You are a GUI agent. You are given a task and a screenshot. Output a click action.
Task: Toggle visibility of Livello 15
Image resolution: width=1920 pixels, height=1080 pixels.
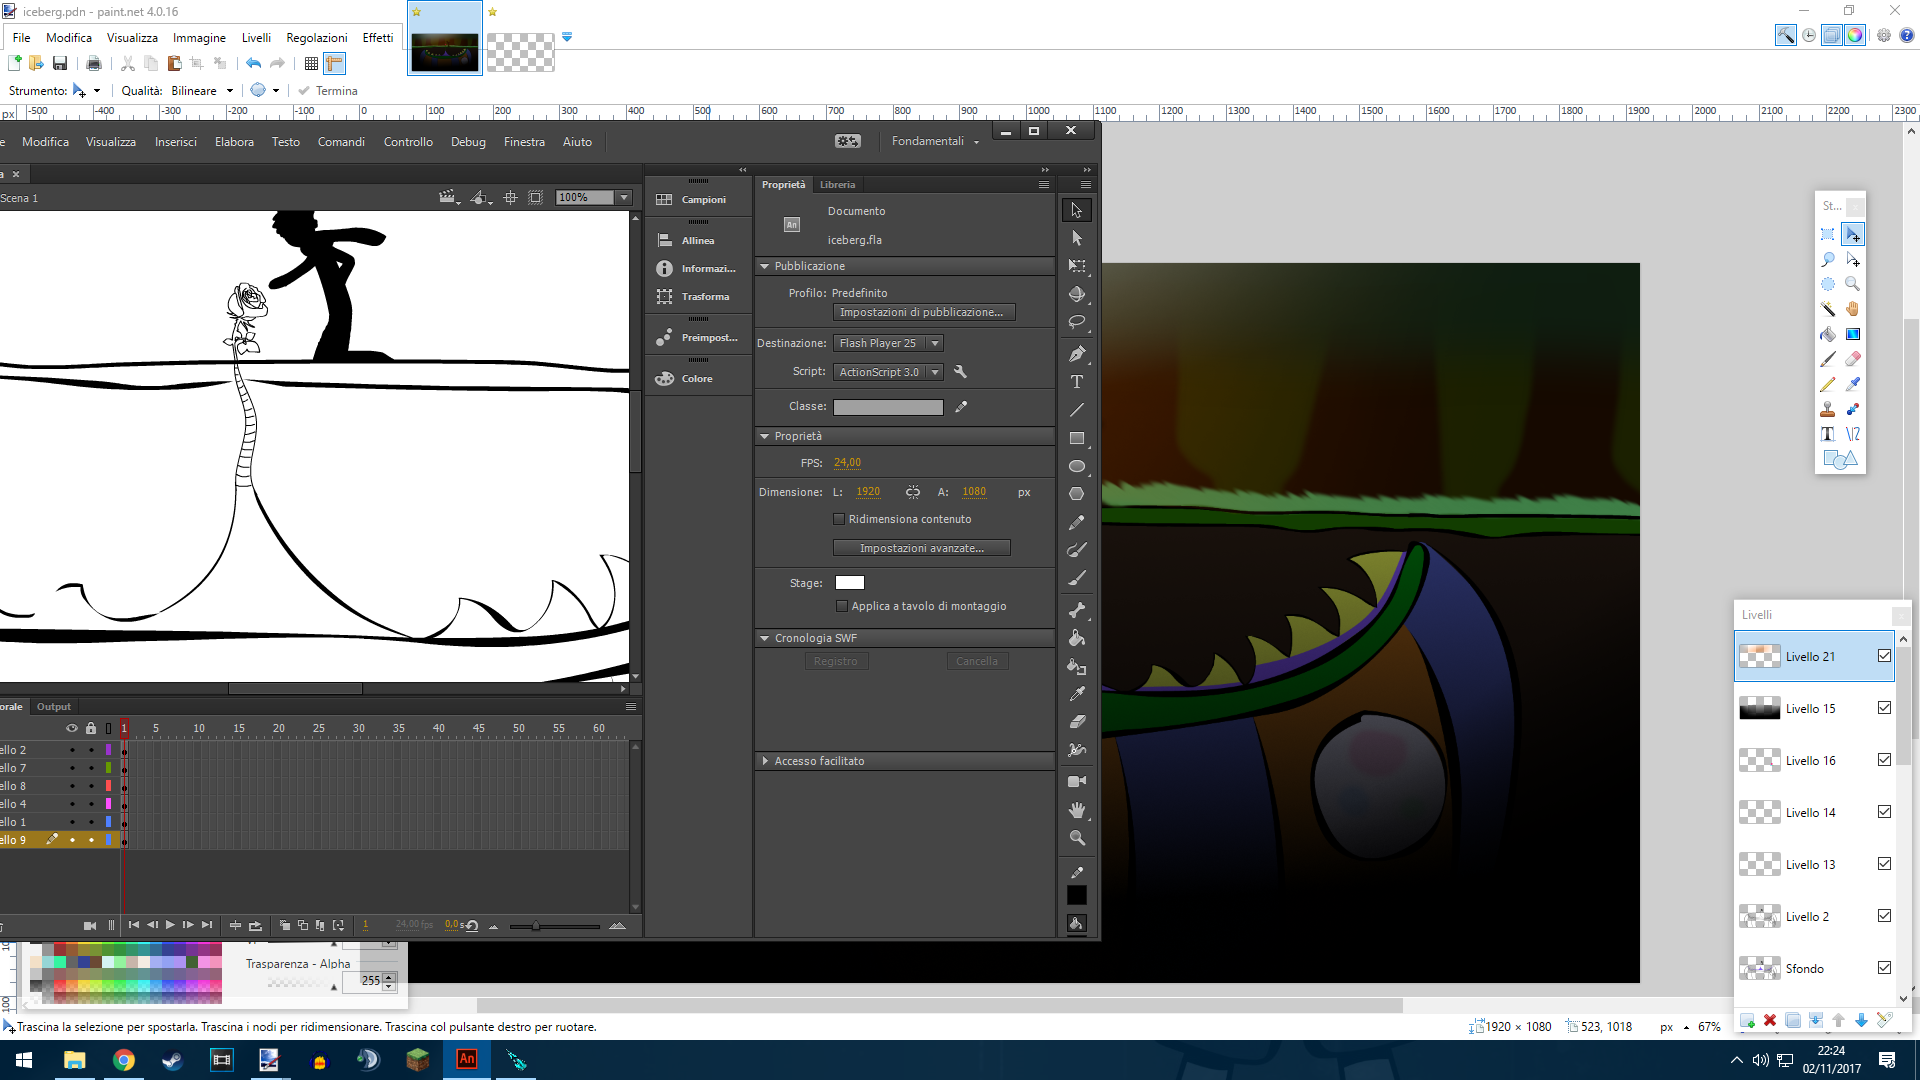1884,708
